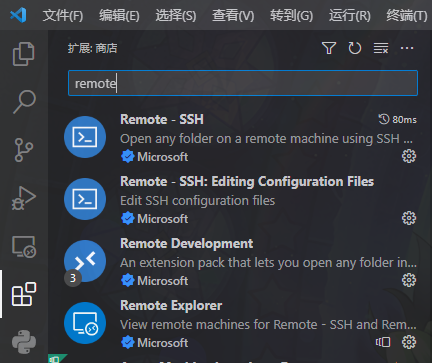
Task: Open the Explorer view in activity bar
Action: point(24,54)
